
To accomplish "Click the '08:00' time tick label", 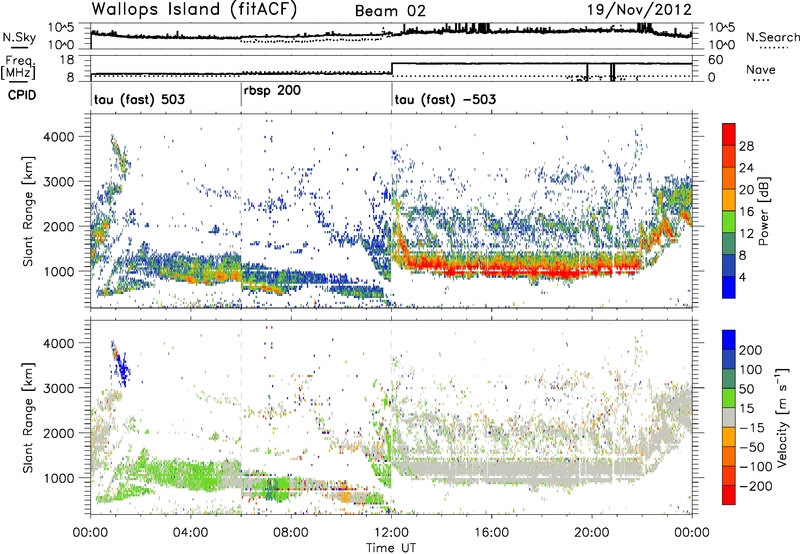I will 291,533.
